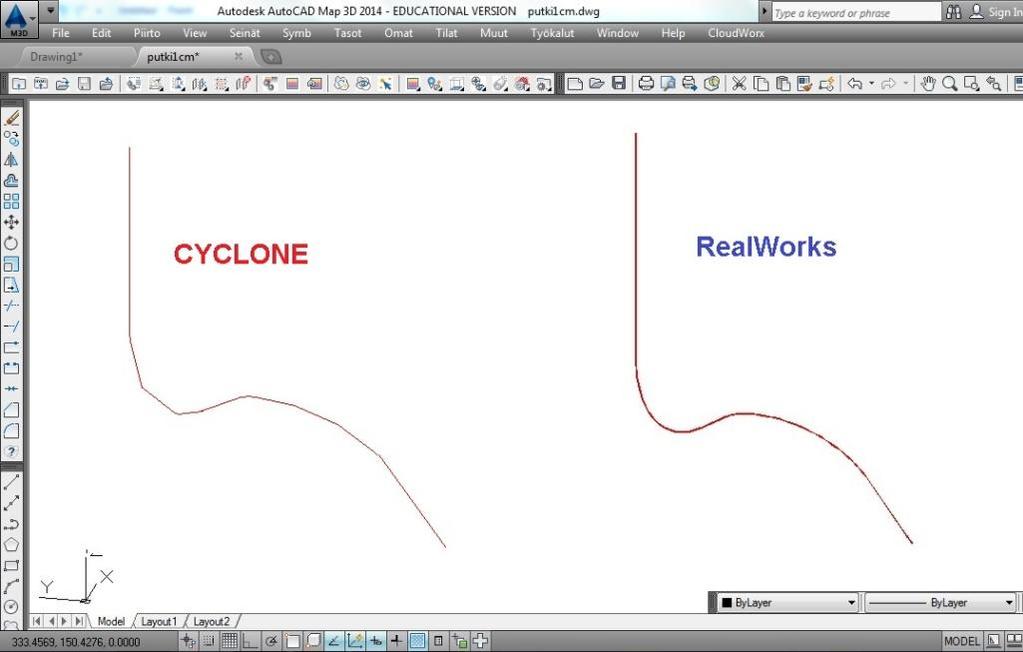Click the coordinates readout 333.4569, 150.4276, 0.0000
The height and width of the screenshot is (652, 1023).
point(76,642)
